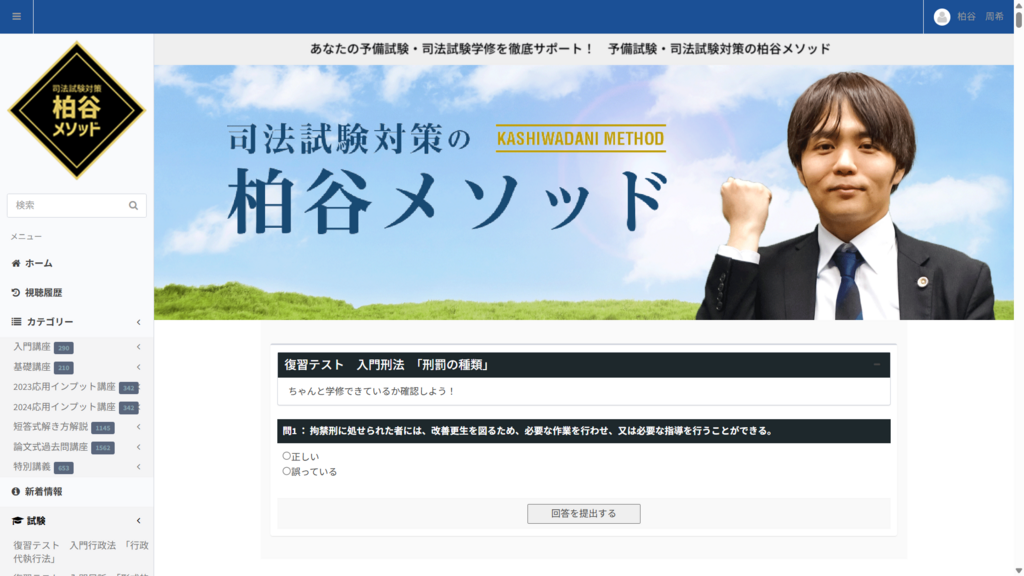Click the graduation cap icon beside 試験

tap(17, 521)
